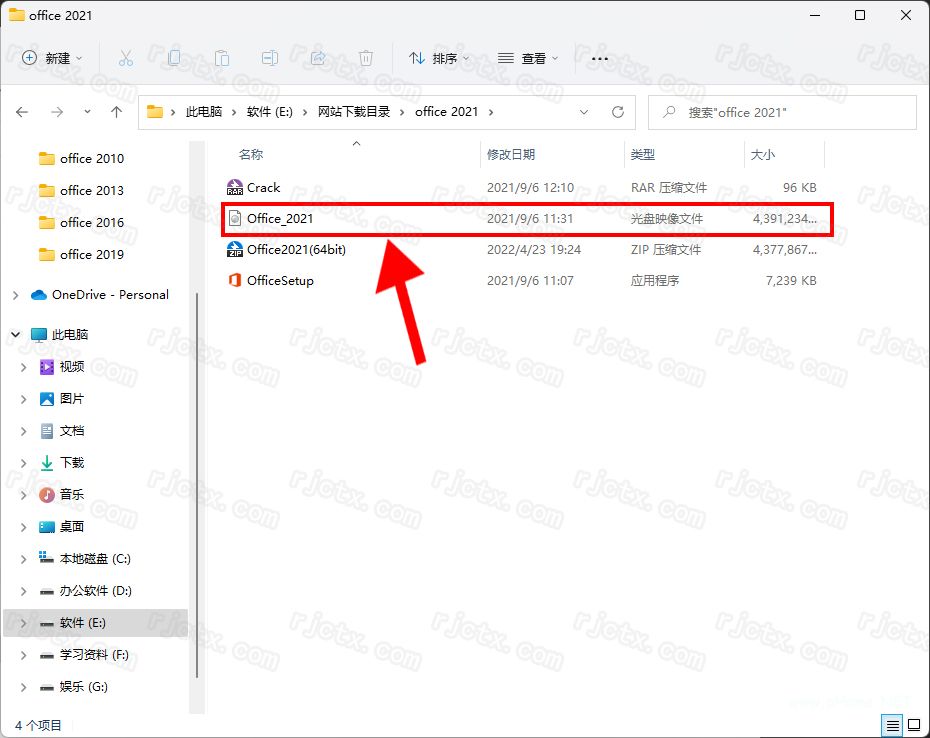The height and width of the screenshot is (738, 930).
Task: Click the up navigation arrow
Action: (116, 112)
